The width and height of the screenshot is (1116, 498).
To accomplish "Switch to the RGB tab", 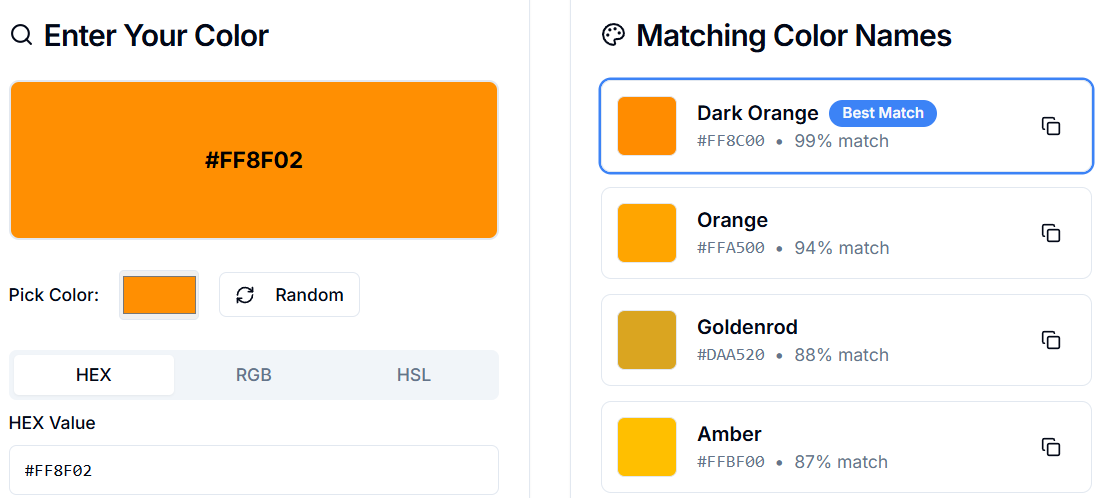I will tap(254, 375).
